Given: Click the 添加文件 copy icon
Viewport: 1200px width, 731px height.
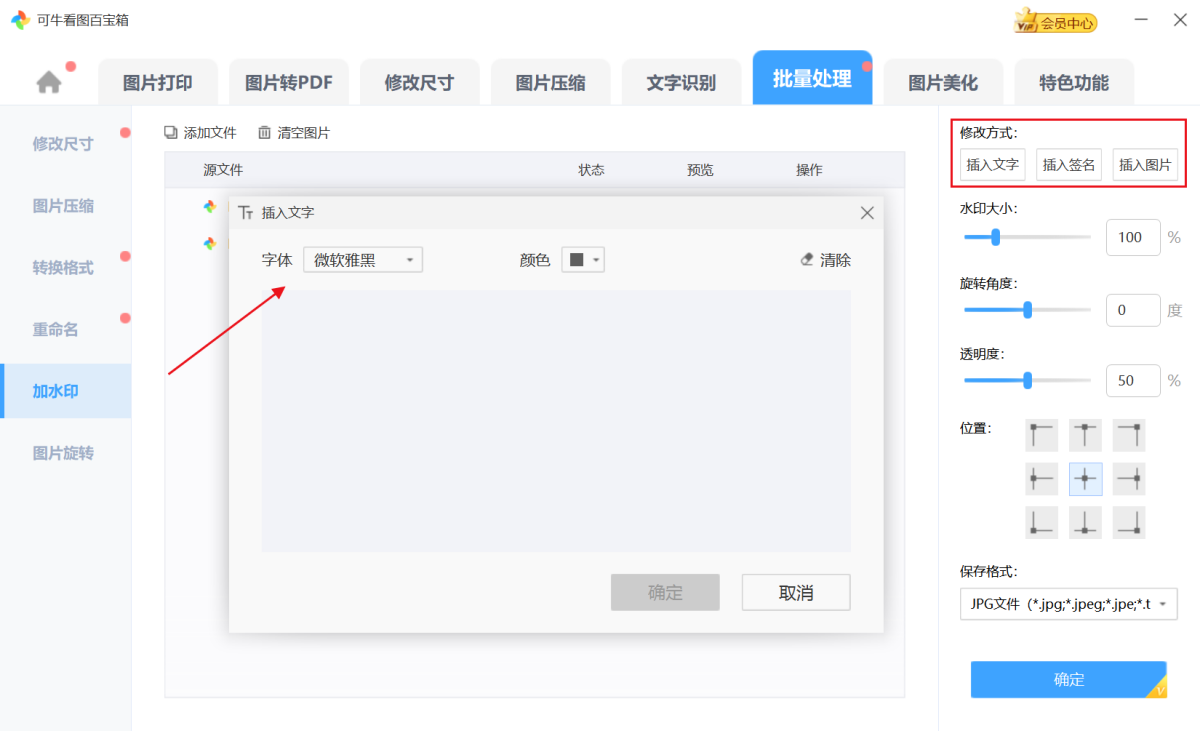Looking at the screenshot, I should [x=171, y=132].
